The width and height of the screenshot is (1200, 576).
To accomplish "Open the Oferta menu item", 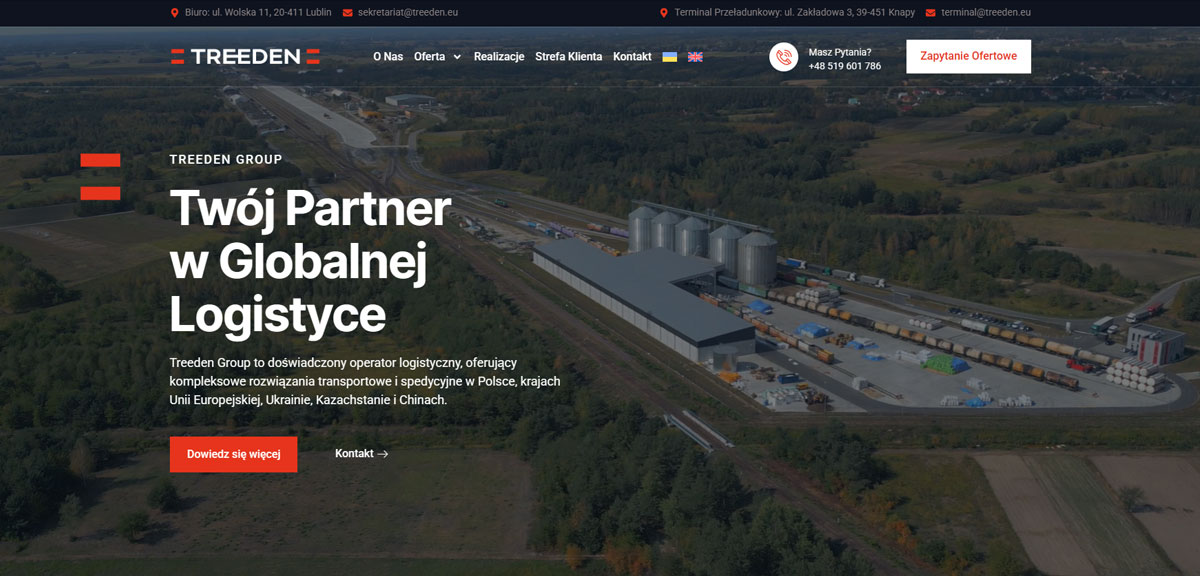I will [x=430, y=57].
